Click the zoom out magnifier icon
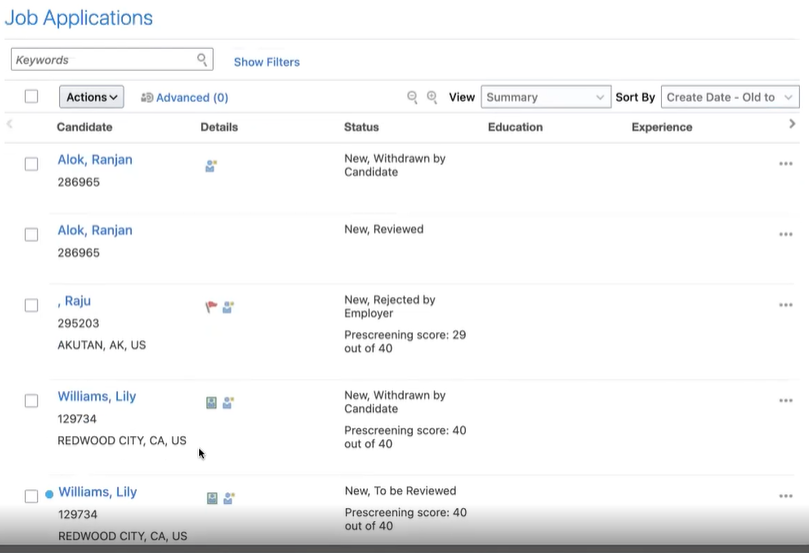 pyautogui.click(x=412, y=97)
